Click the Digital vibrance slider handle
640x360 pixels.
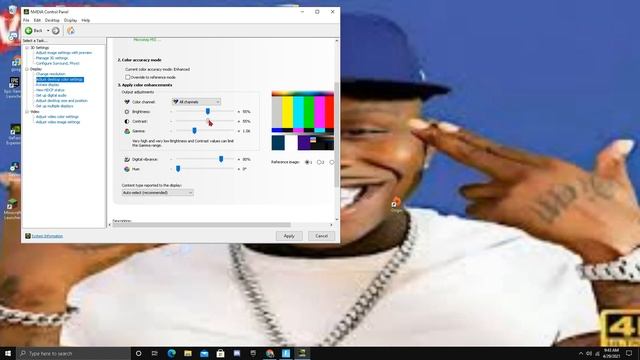coord(221,159)
